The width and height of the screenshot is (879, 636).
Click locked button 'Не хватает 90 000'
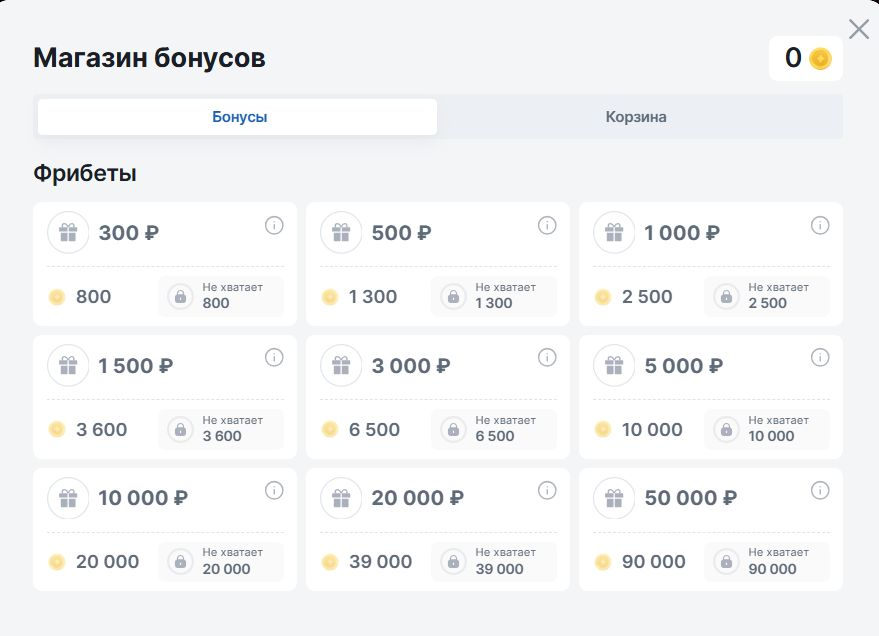click(x=767, y=562)
